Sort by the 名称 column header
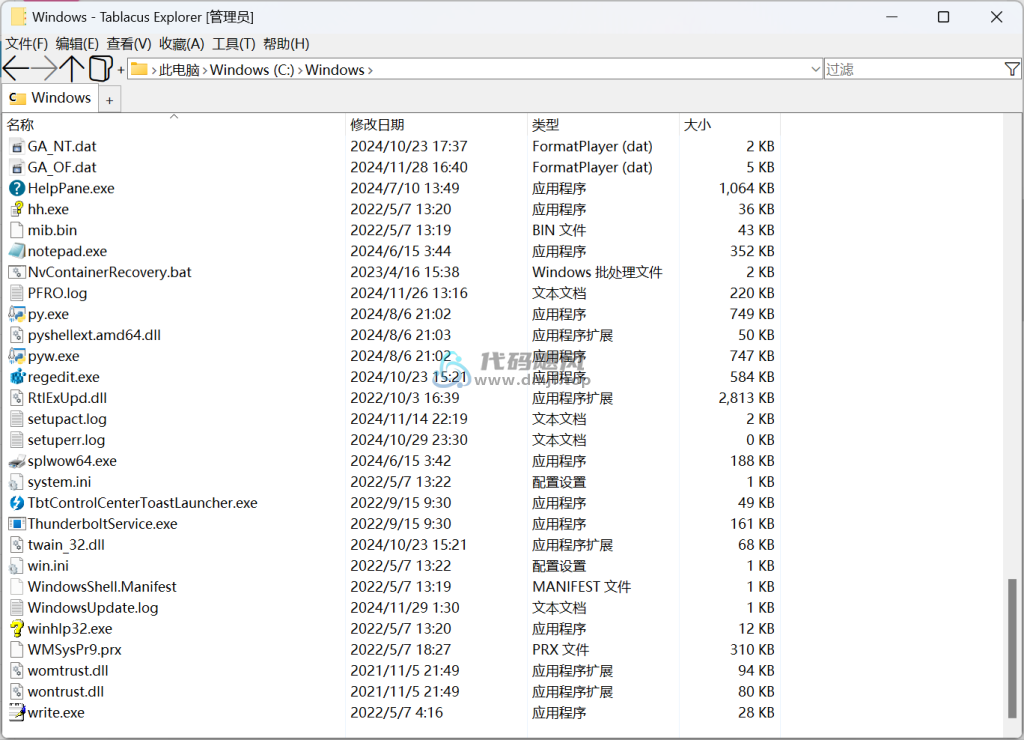 [x=174, y=124]
